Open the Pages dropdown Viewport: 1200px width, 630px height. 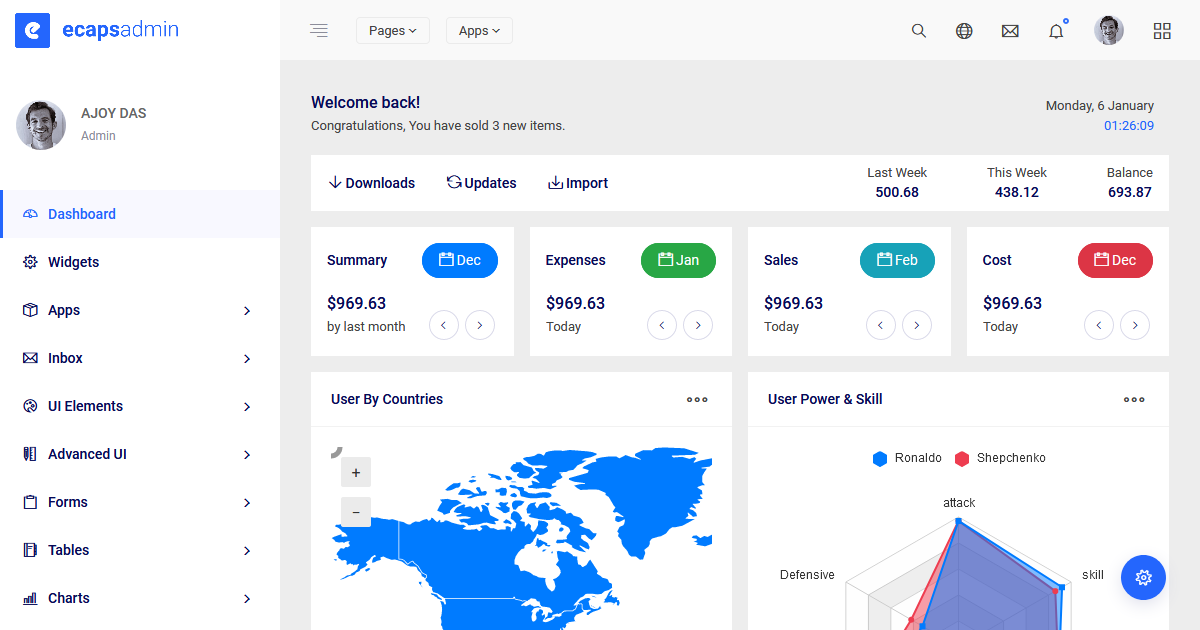(392, 31)
